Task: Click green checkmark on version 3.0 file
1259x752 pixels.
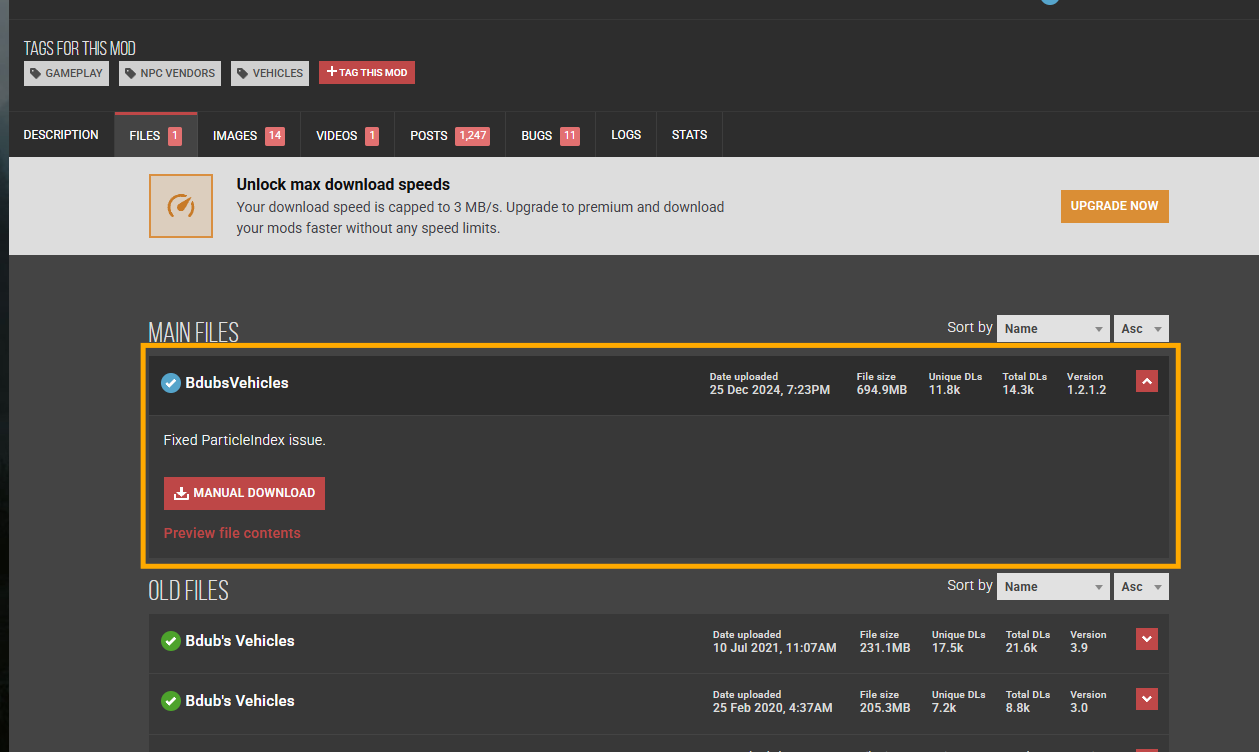Action: click(x=171, y=701)
